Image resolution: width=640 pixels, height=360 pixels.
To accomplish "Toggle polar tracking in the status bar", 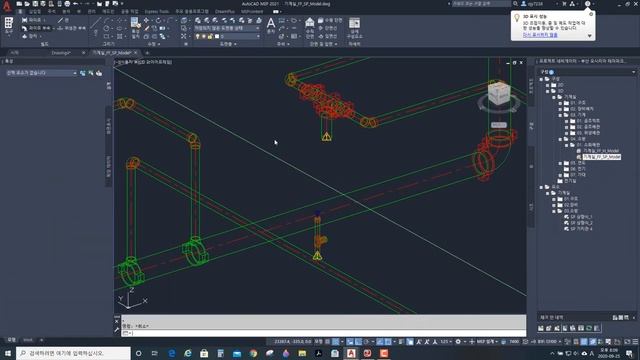I will click(366, 342).
